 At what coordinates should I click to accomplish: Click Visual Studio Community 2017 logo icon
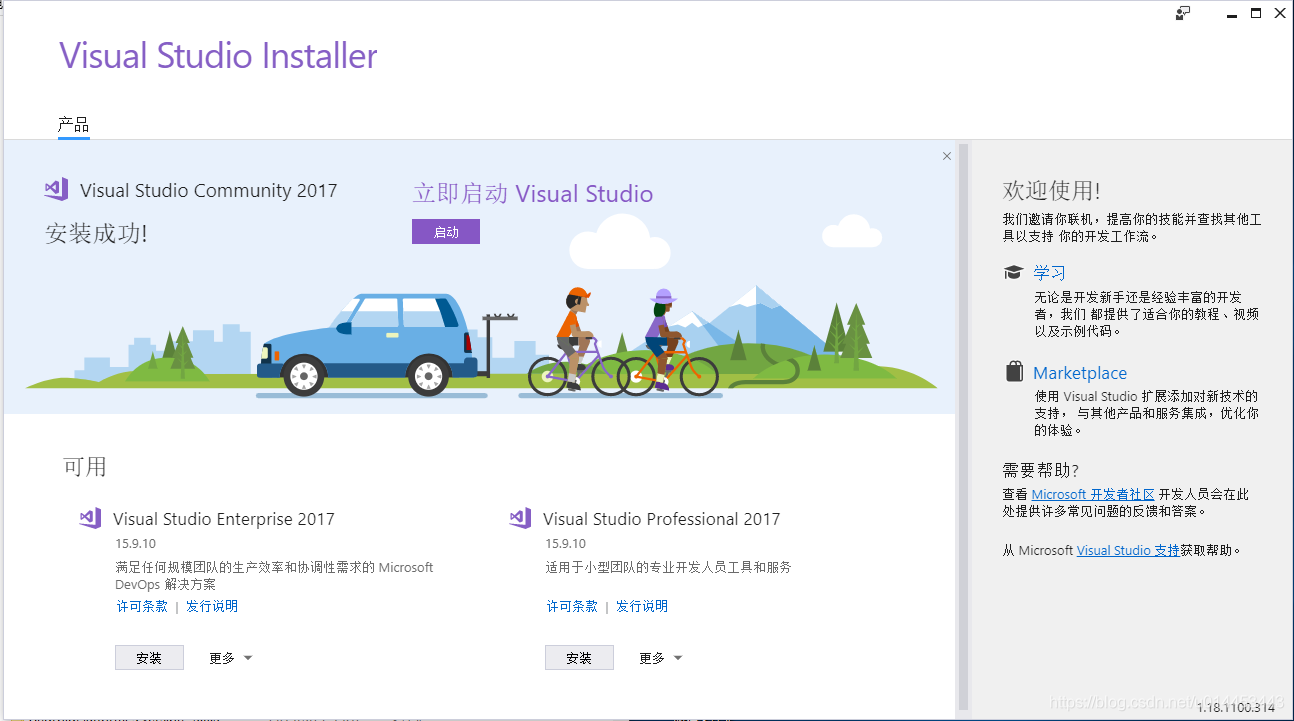pos(56,189)
